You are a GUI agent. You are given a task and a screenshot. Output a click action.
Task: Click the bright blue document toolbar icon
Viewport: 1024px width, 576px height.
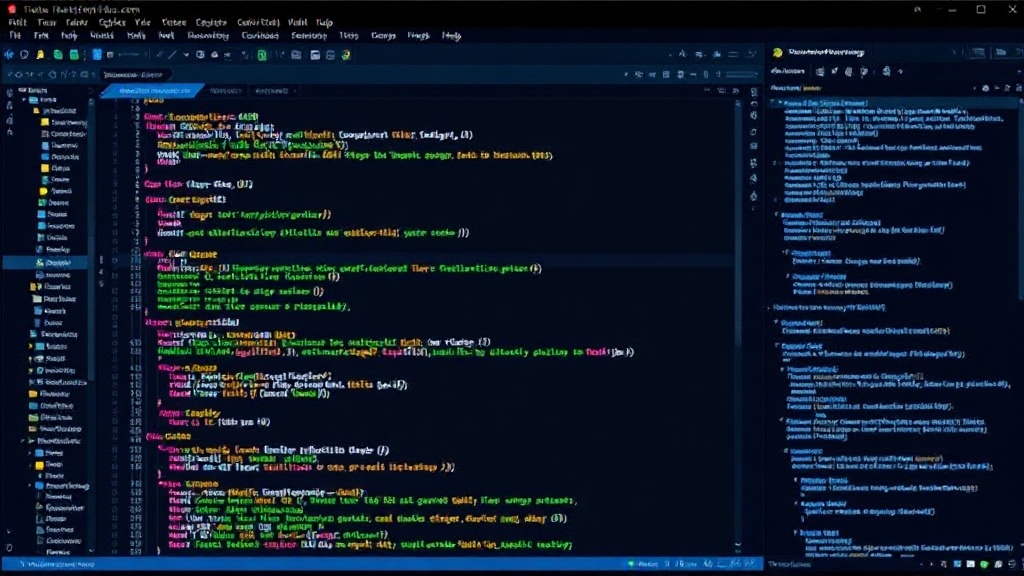[x=97, y=55]
